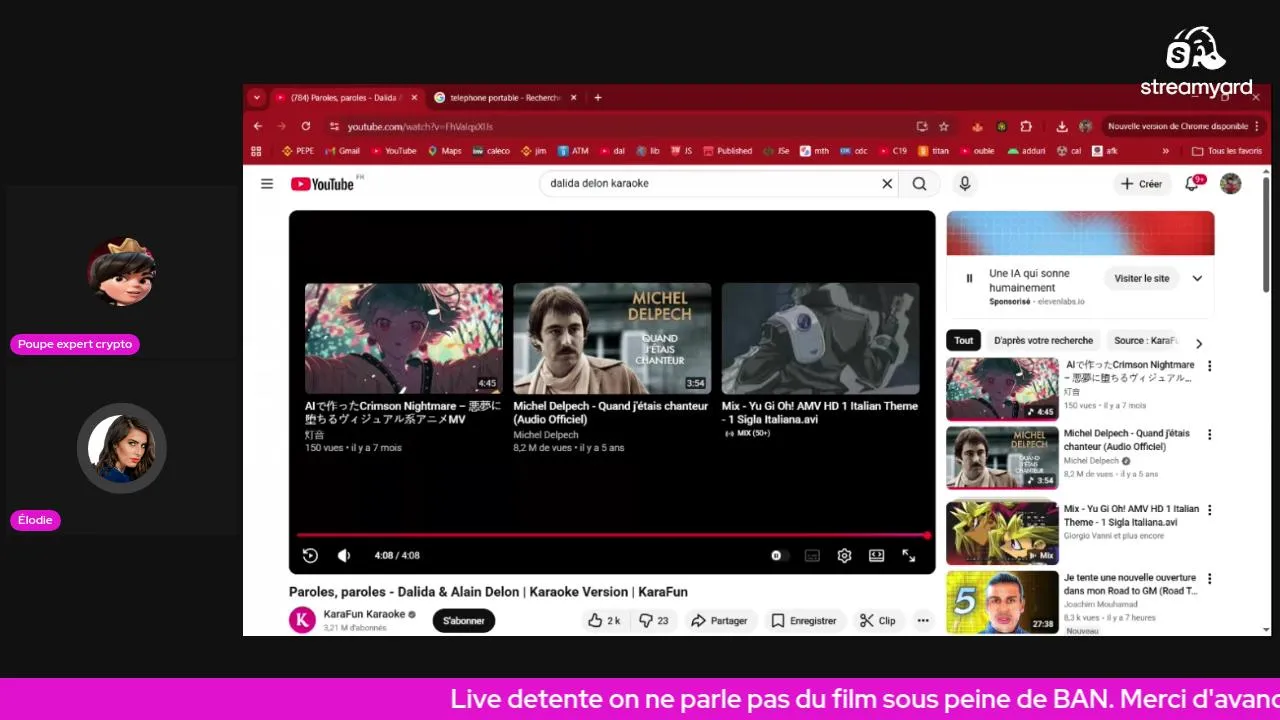This screenshot has height=720, width=1280.
Task: Open the player settings gear
Action: pos(844,556)
